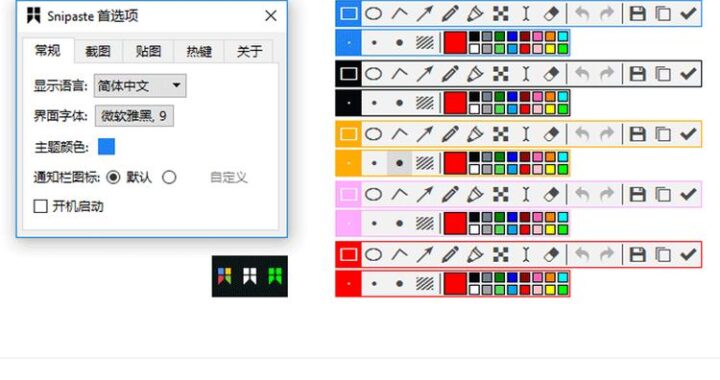The height and width of the screenshot is (380, 720).
Task: Select rectangle tool in red toolbar
Action: tap(349, 254)
